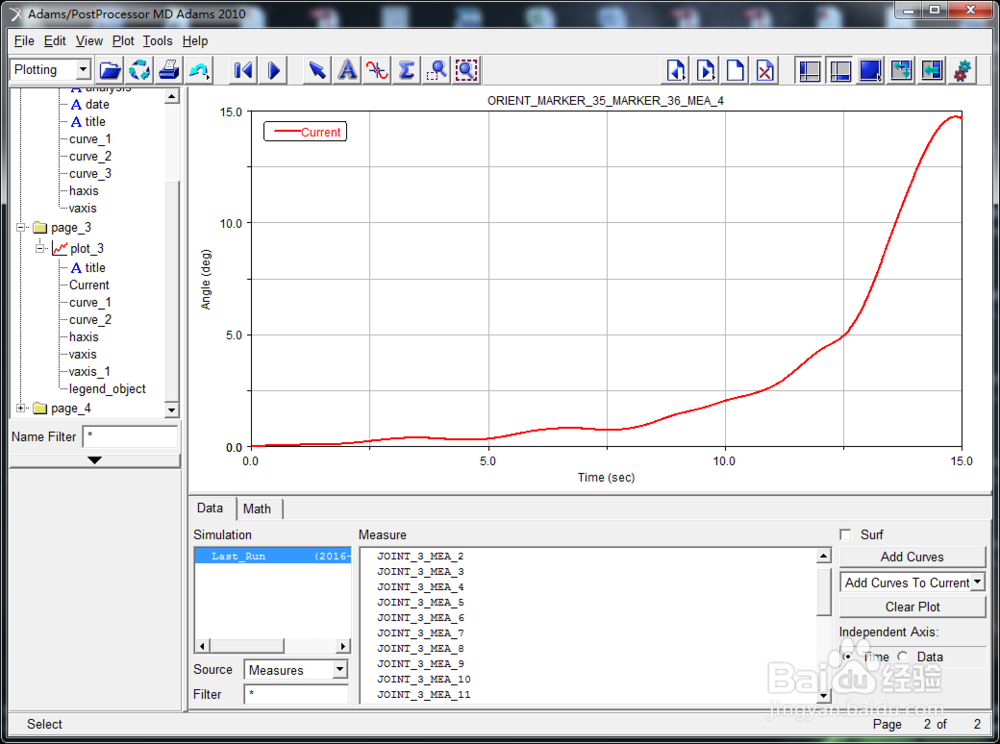Click the undo arrow icon
Screen dimensions: 1000x744
199,70
